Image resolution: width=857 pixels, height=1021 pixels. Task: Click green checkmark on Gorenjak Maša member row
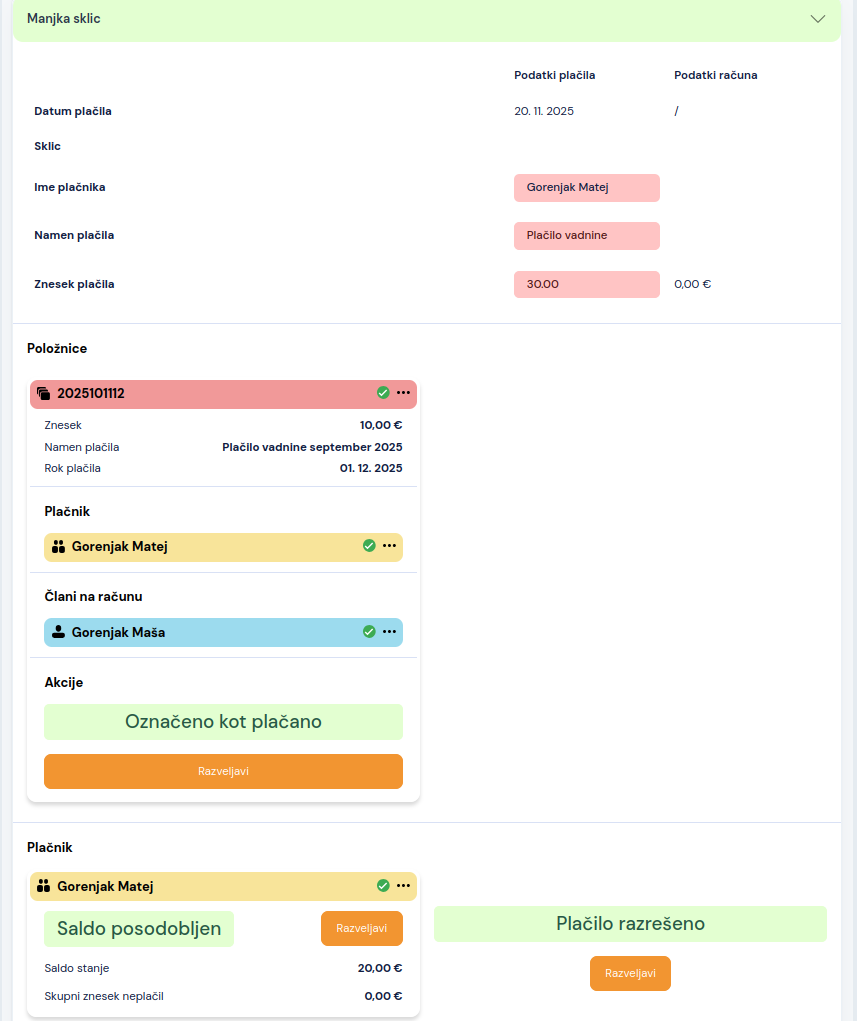tap(369, 632)
